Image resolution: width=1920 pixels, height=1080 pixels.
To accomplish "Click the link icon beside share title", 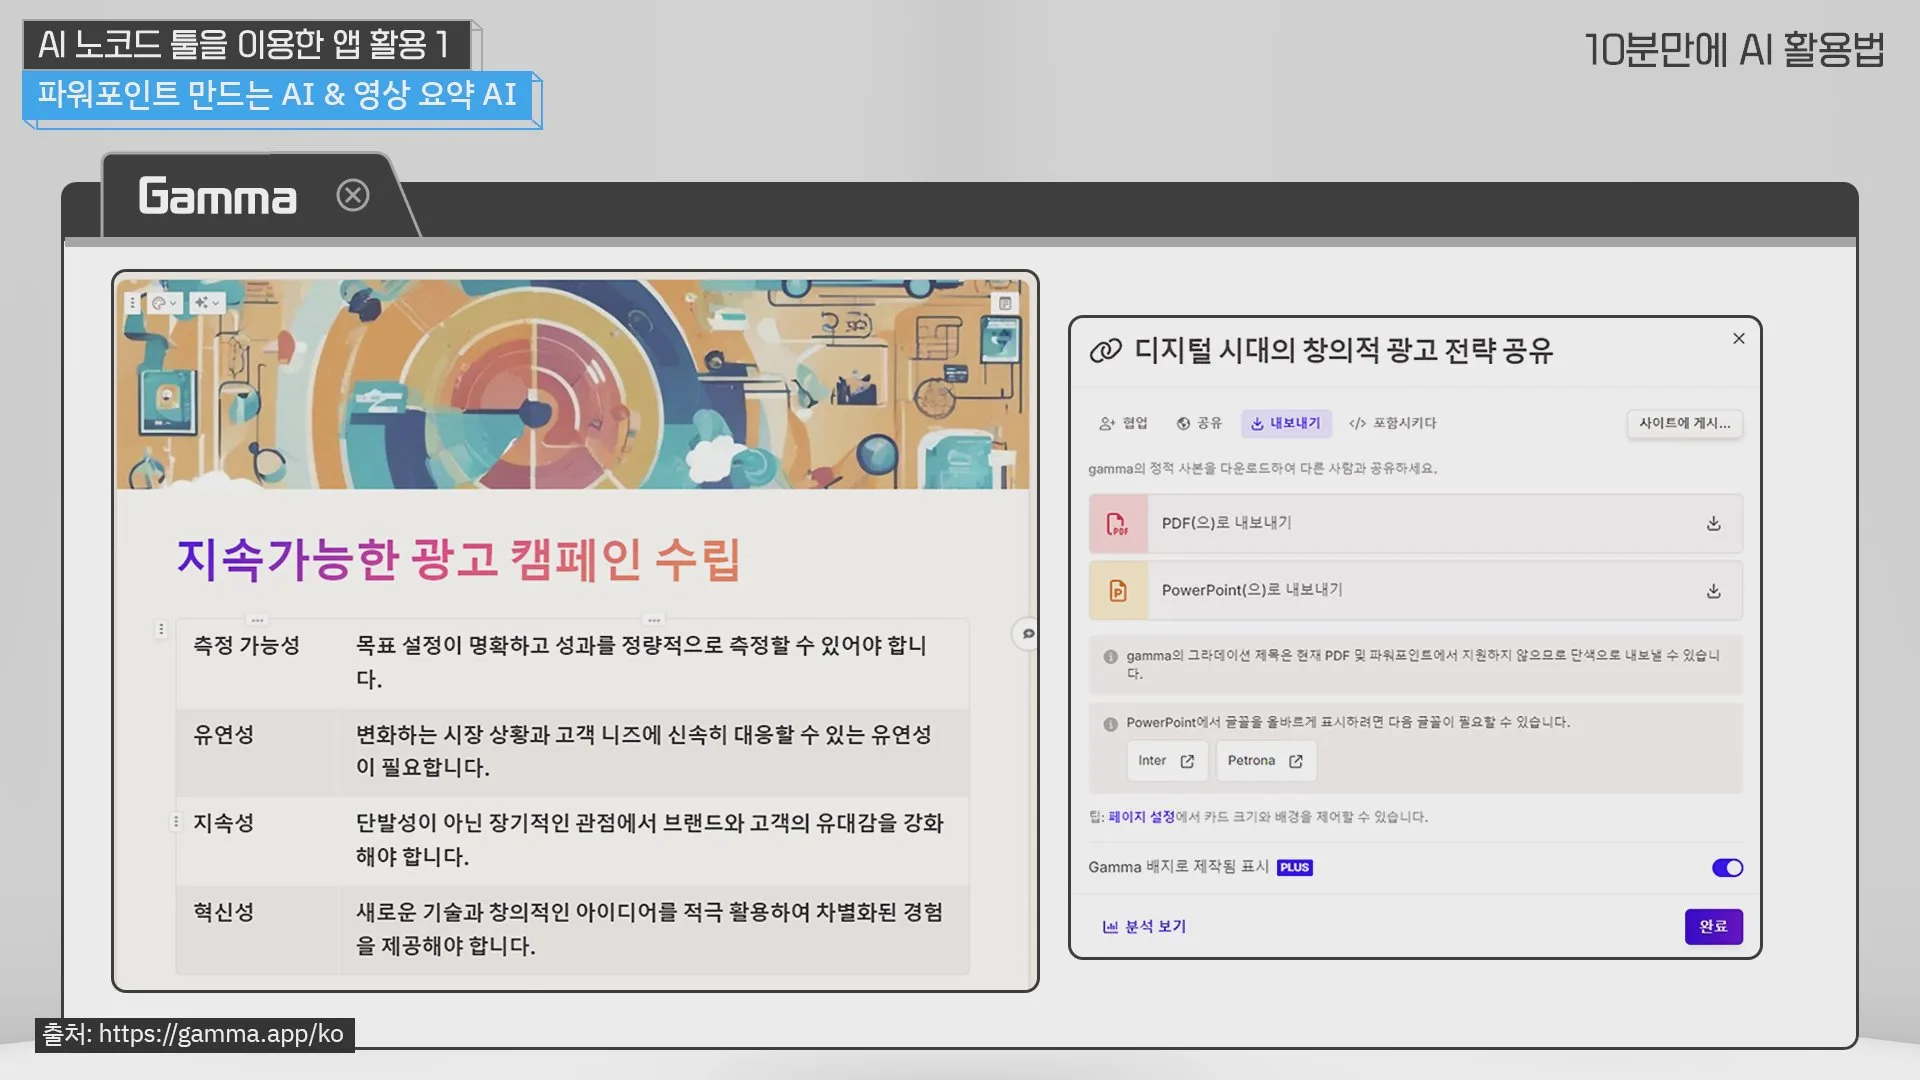I will (x=1105, y=351).
